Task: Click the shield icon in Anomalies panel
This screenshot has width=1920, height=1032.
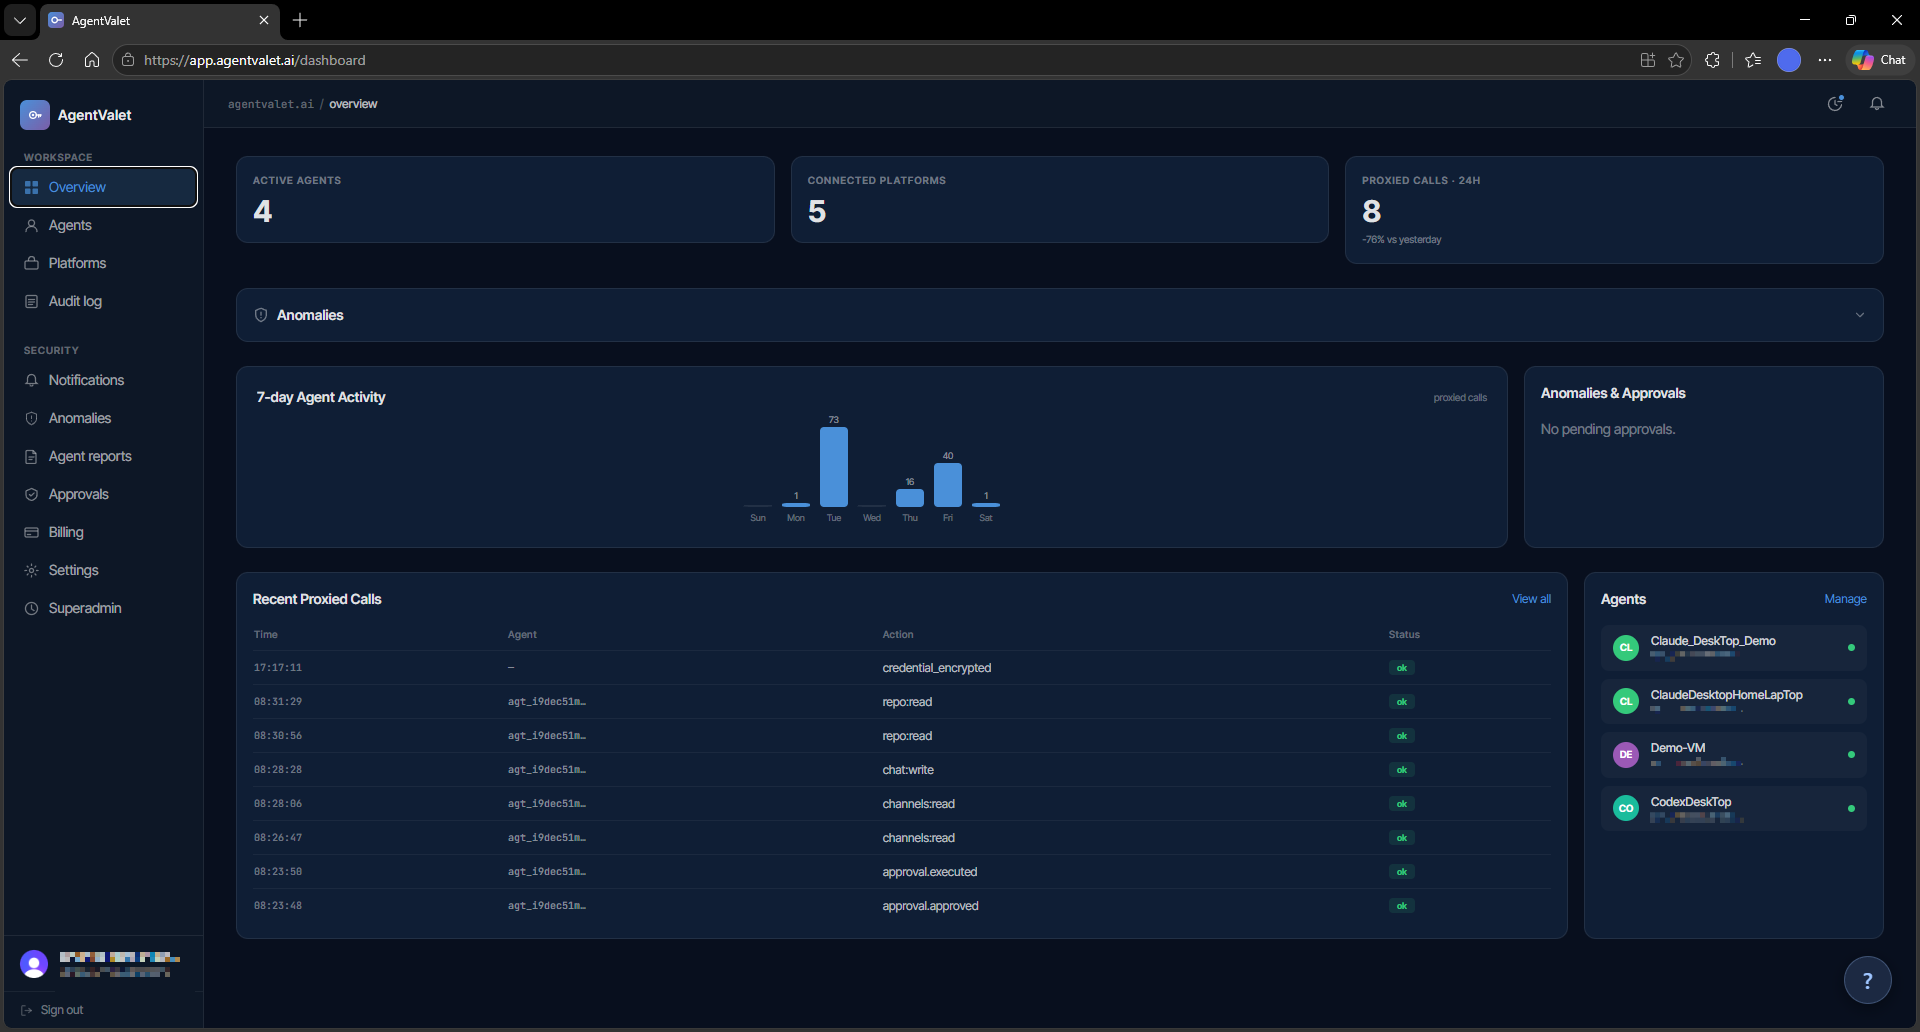Action: click(261, 315)
